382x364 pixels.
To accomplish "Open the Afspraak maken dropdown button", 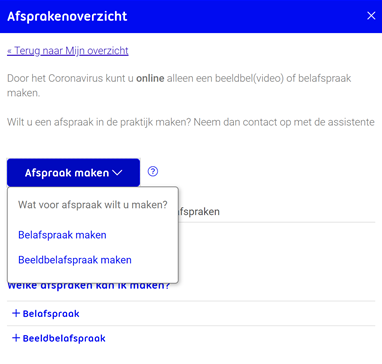I will pos(73,172).
